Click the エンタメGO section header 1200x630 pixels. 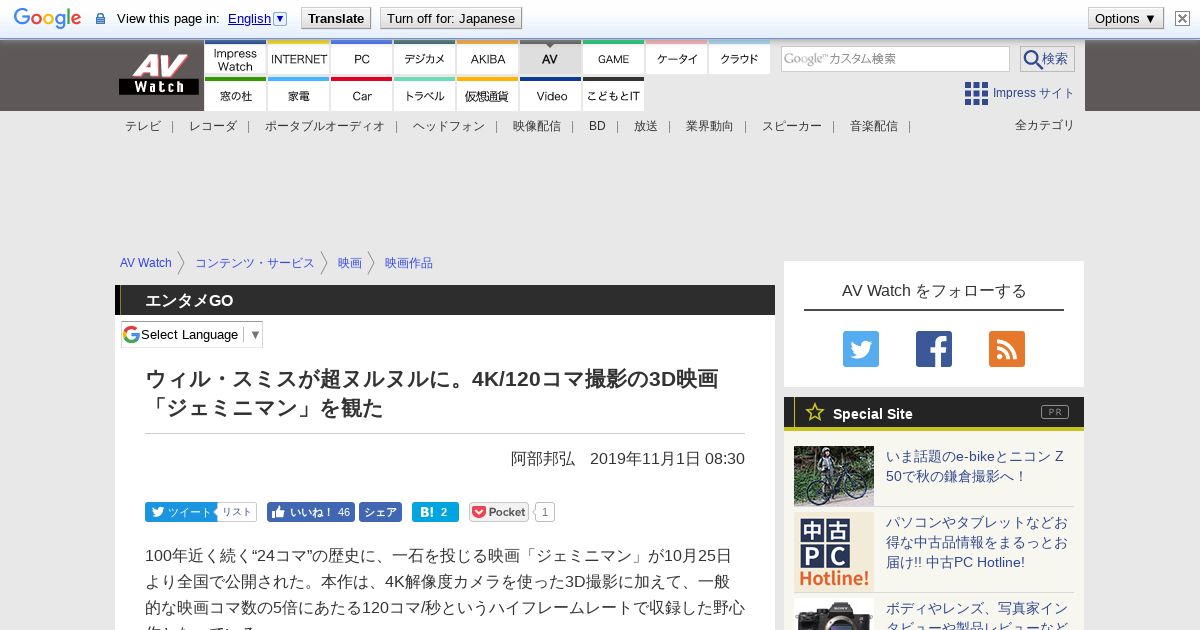pyautogui.click(x=445, y=300)
